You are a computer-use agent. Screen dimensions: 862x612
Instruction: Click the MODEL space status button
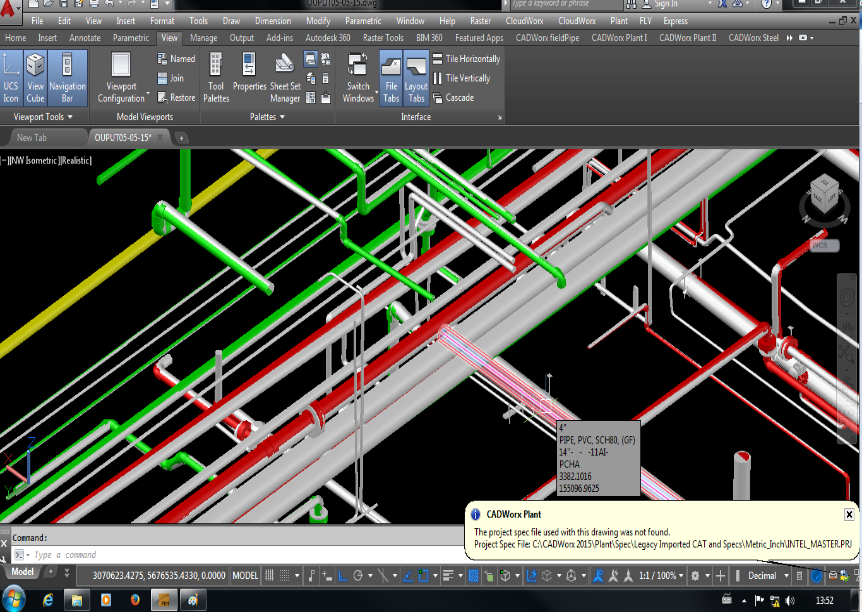245,576
